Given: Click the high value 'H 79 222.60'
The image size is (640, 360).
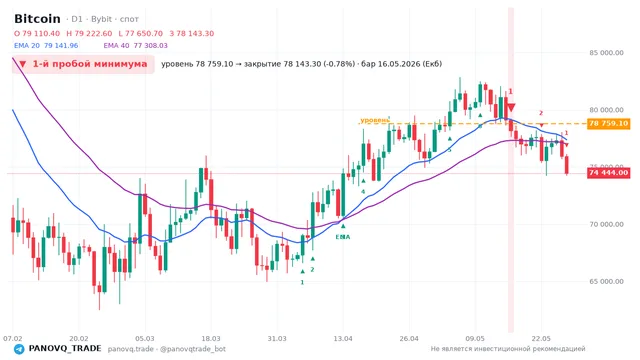Looking at the screenshot, I should [89, 33].
